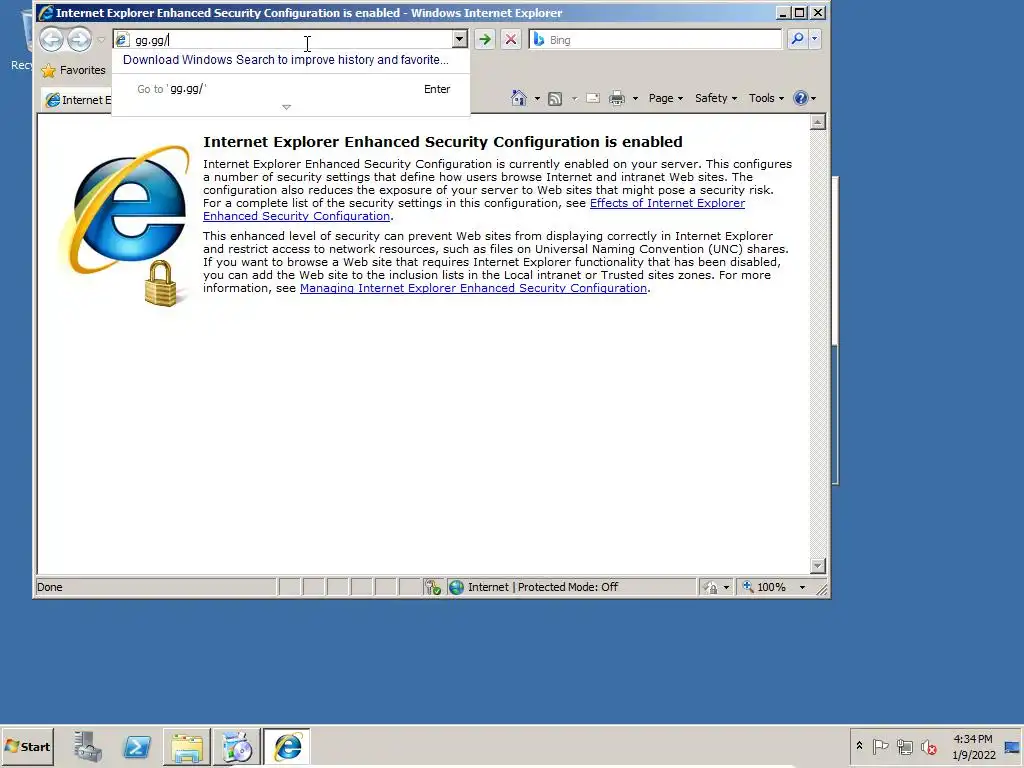Click the zoom magnifier in status bar

point(748,586)
